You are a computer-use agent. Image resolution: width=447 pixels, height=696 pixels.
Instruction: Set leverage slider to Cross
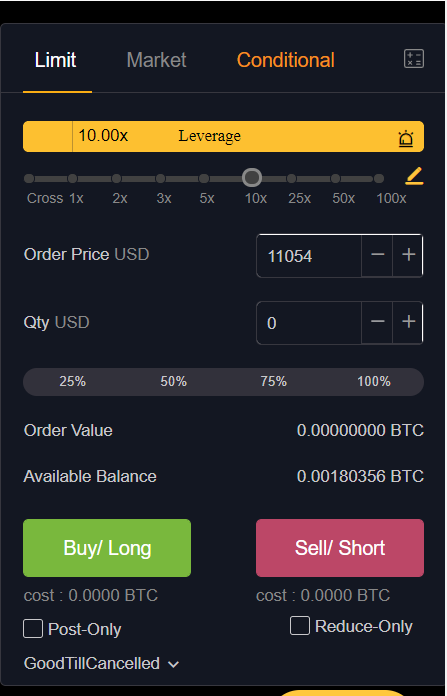coord(29,178)
